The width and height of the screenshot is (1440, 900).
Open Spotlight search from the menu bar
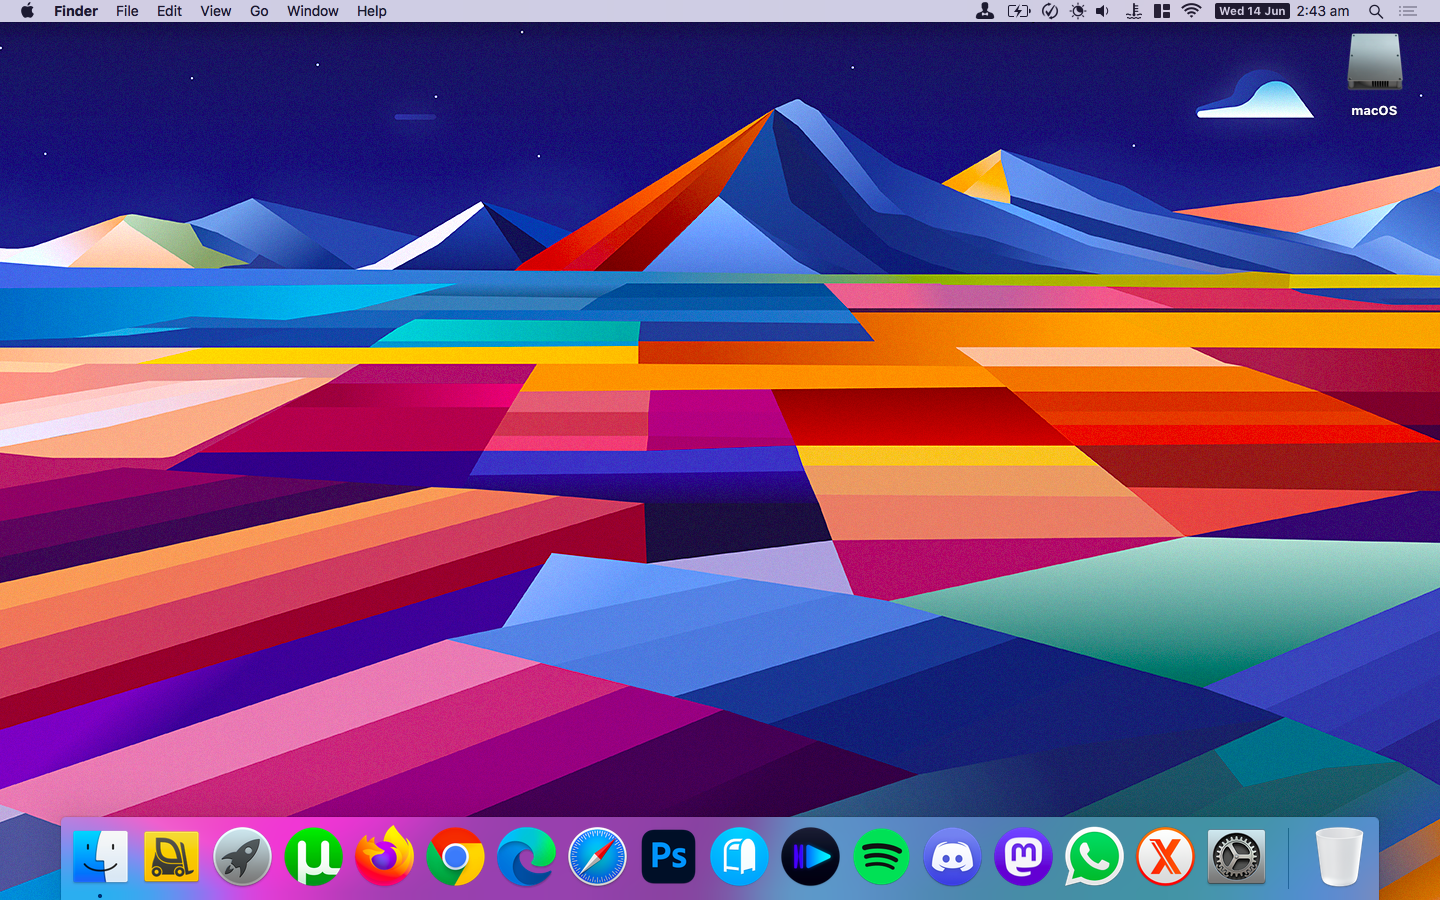[1376, 11]
